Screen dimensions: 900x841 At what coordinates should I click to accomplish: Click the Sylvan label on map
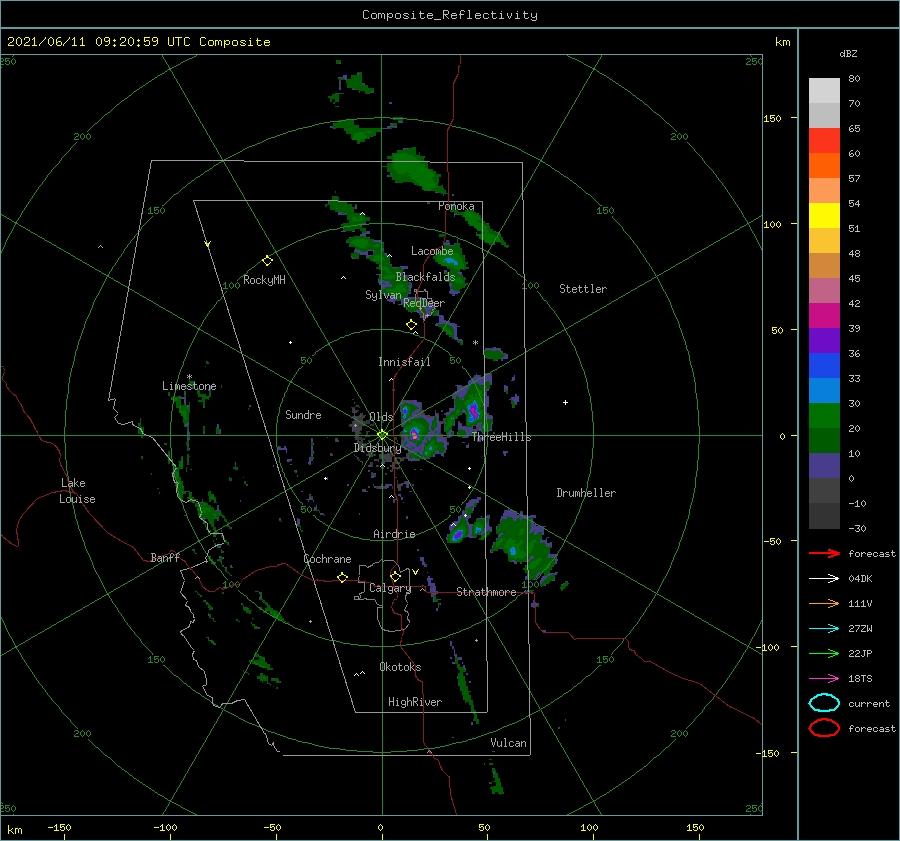tap(383, 295)
